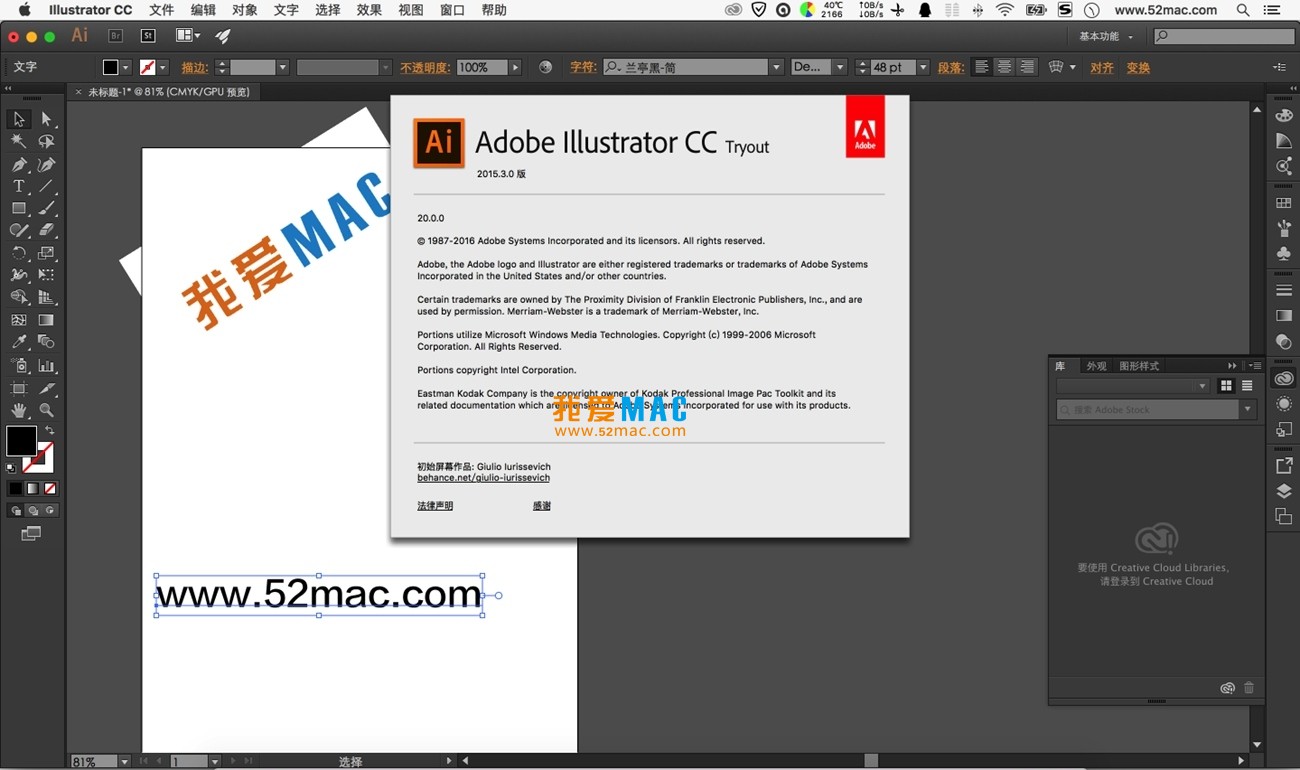The width and height of the screenshot is (1300, 770).
Task: Open Adobe Stock with St icon
Action: click(148, 36)
